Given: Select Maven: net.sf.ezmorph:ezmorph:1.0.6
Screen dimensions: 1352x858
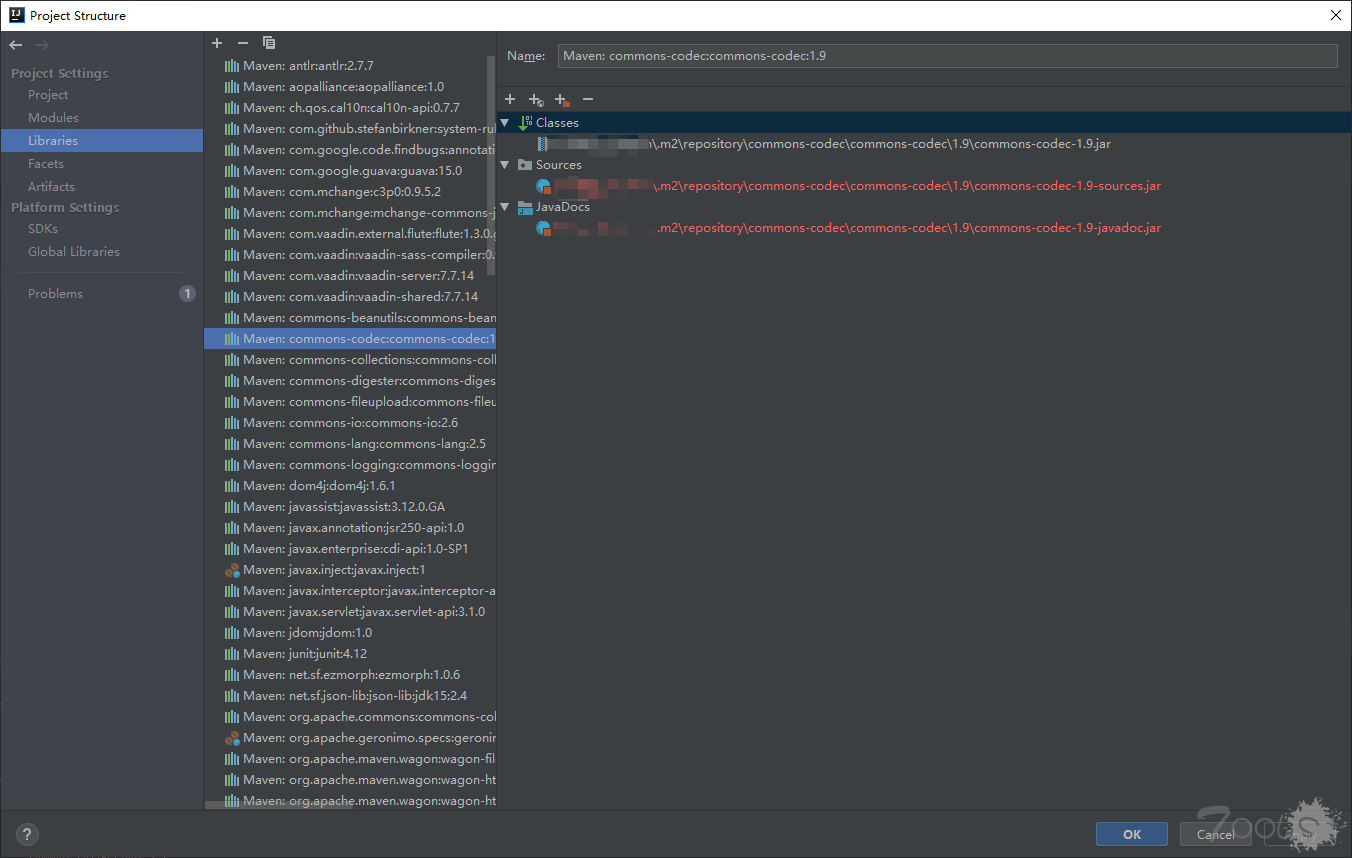Looking at the screenshot, I should 350,675.
